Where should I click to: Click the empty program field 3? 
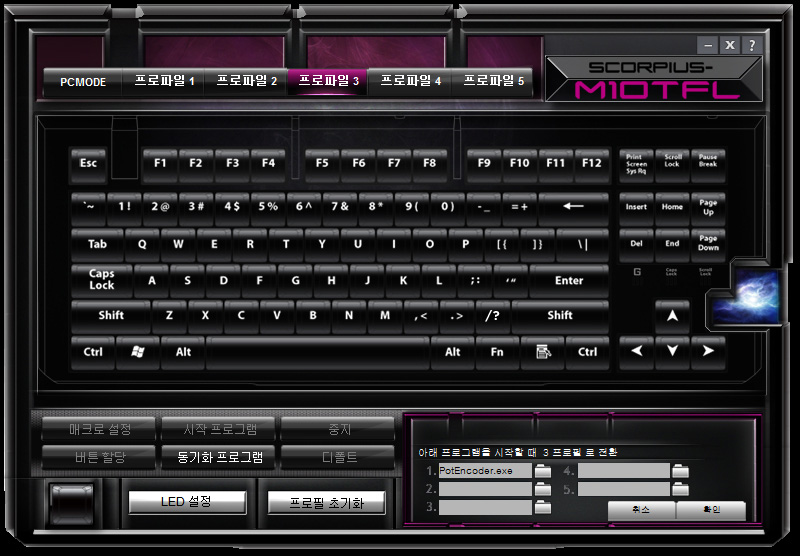click(485, 508)
